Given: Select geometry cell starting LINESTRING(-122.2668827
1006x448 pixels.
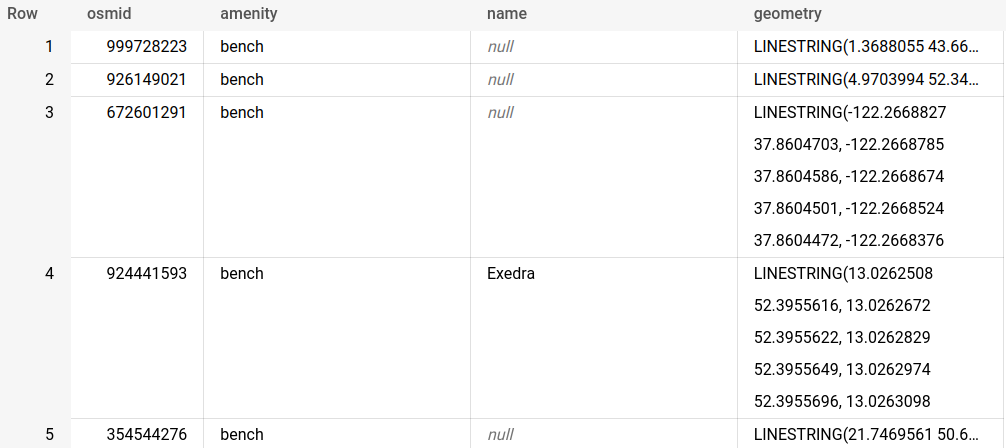Looking at the screenshot, I should click(x=850, y=177).
